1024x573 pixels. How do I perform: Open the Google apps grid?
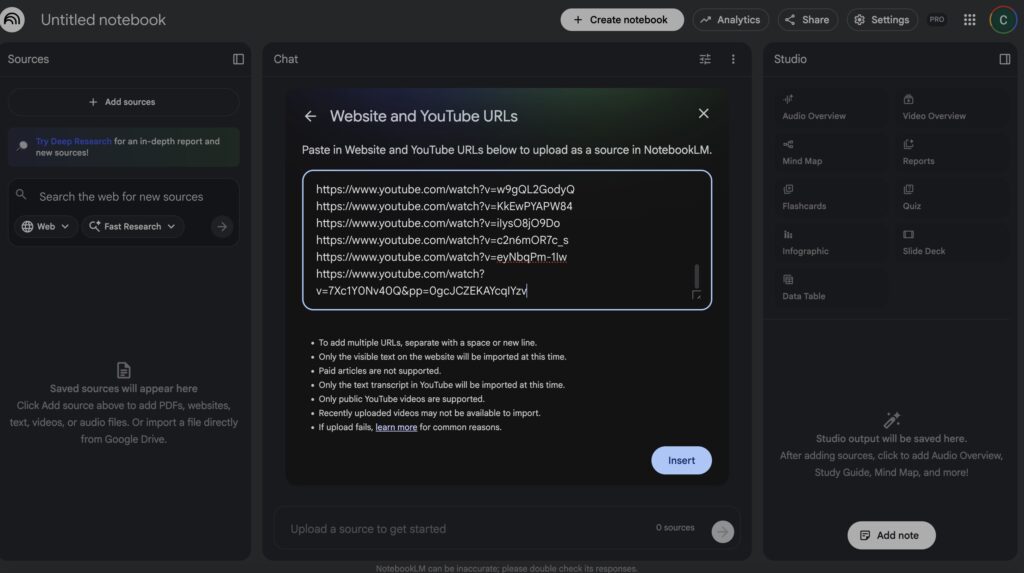click(969, 20)
